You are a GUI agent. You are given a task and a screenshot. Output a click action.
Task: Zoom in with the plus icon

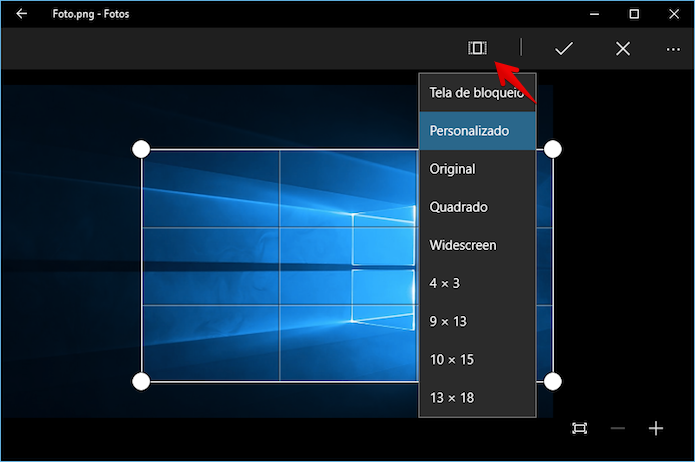point(656,428)
